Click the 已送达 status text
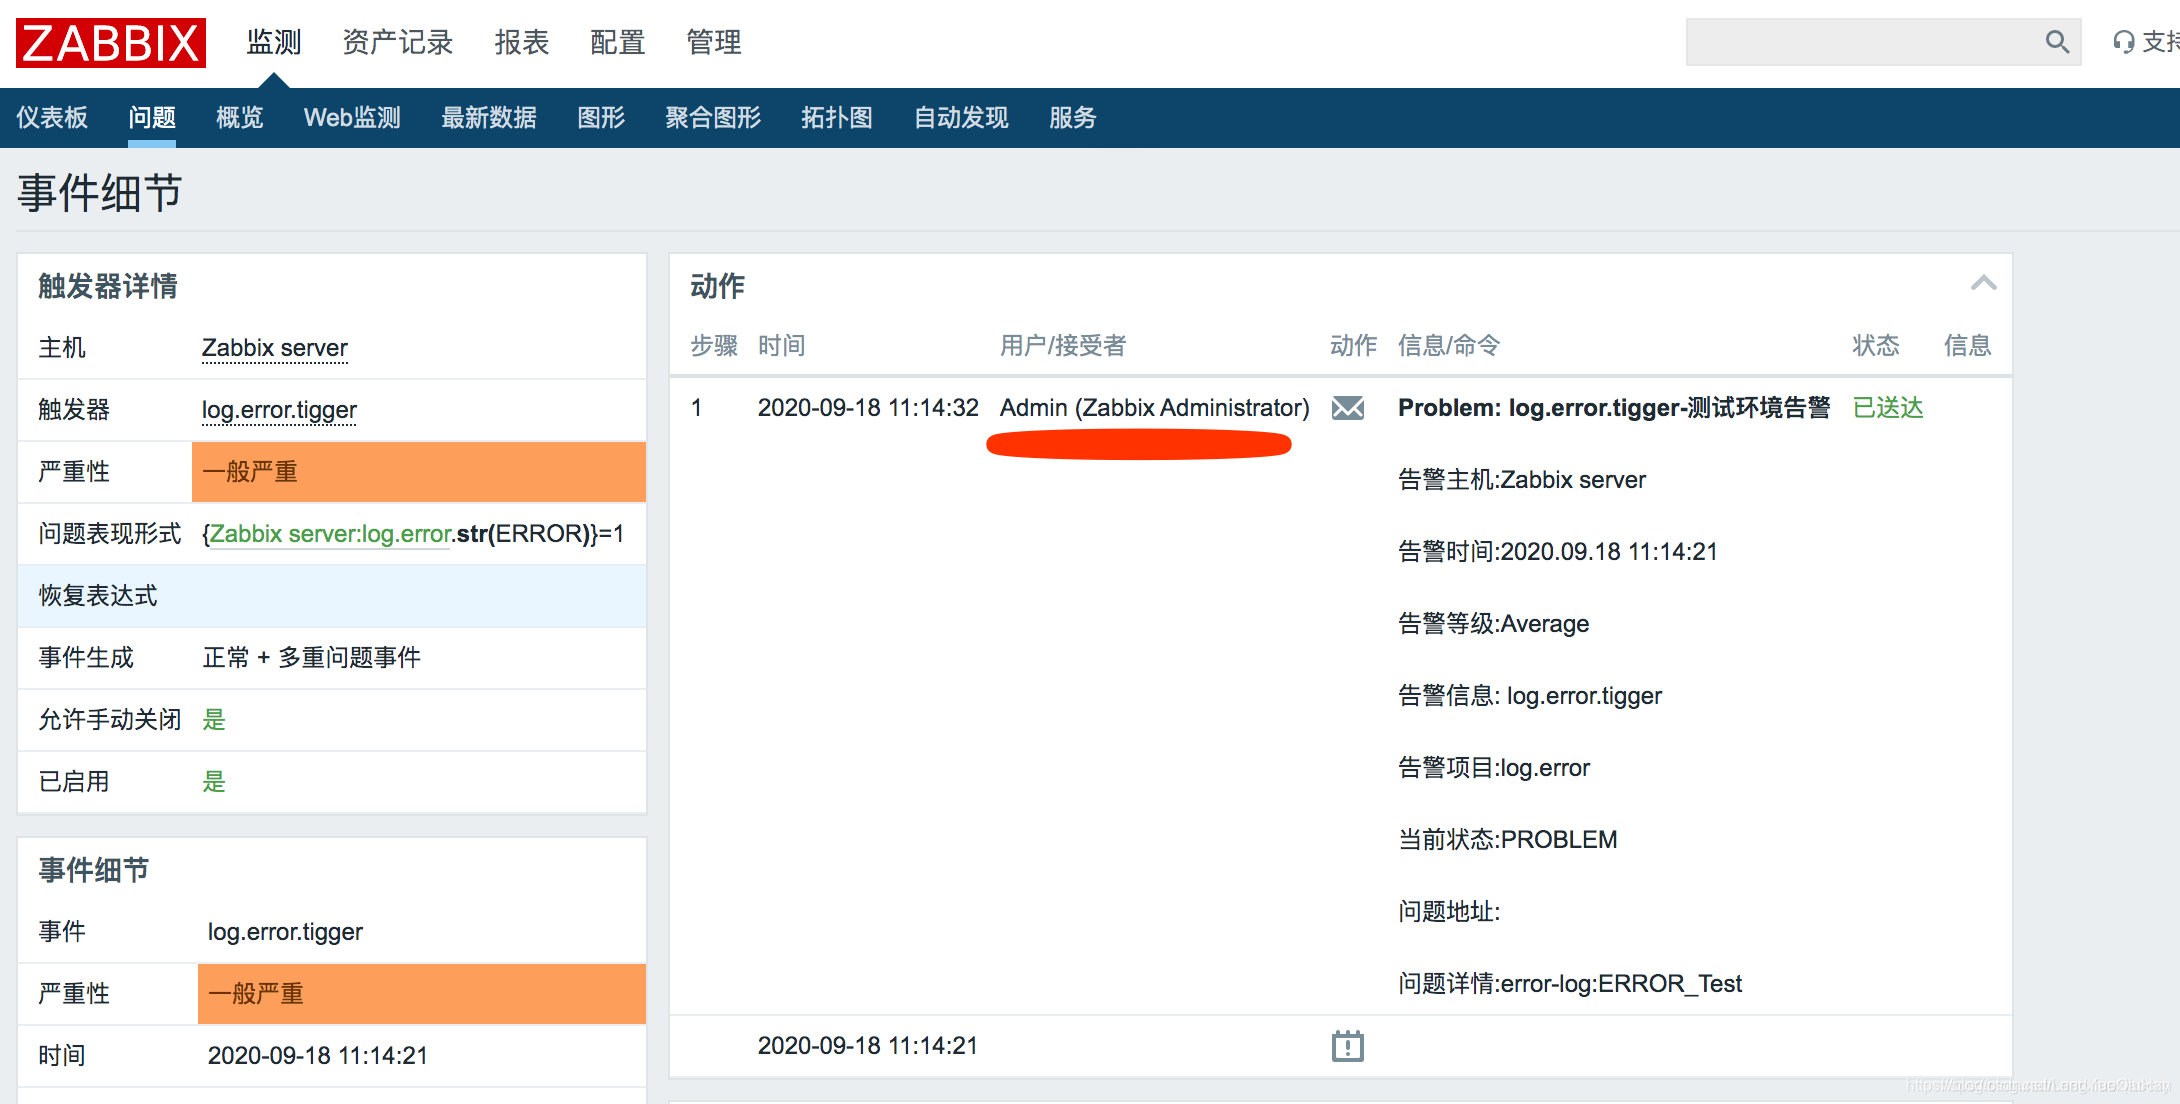Image resolution: width=2180 pixels, height=1104 pixels. coord(1888,408)
